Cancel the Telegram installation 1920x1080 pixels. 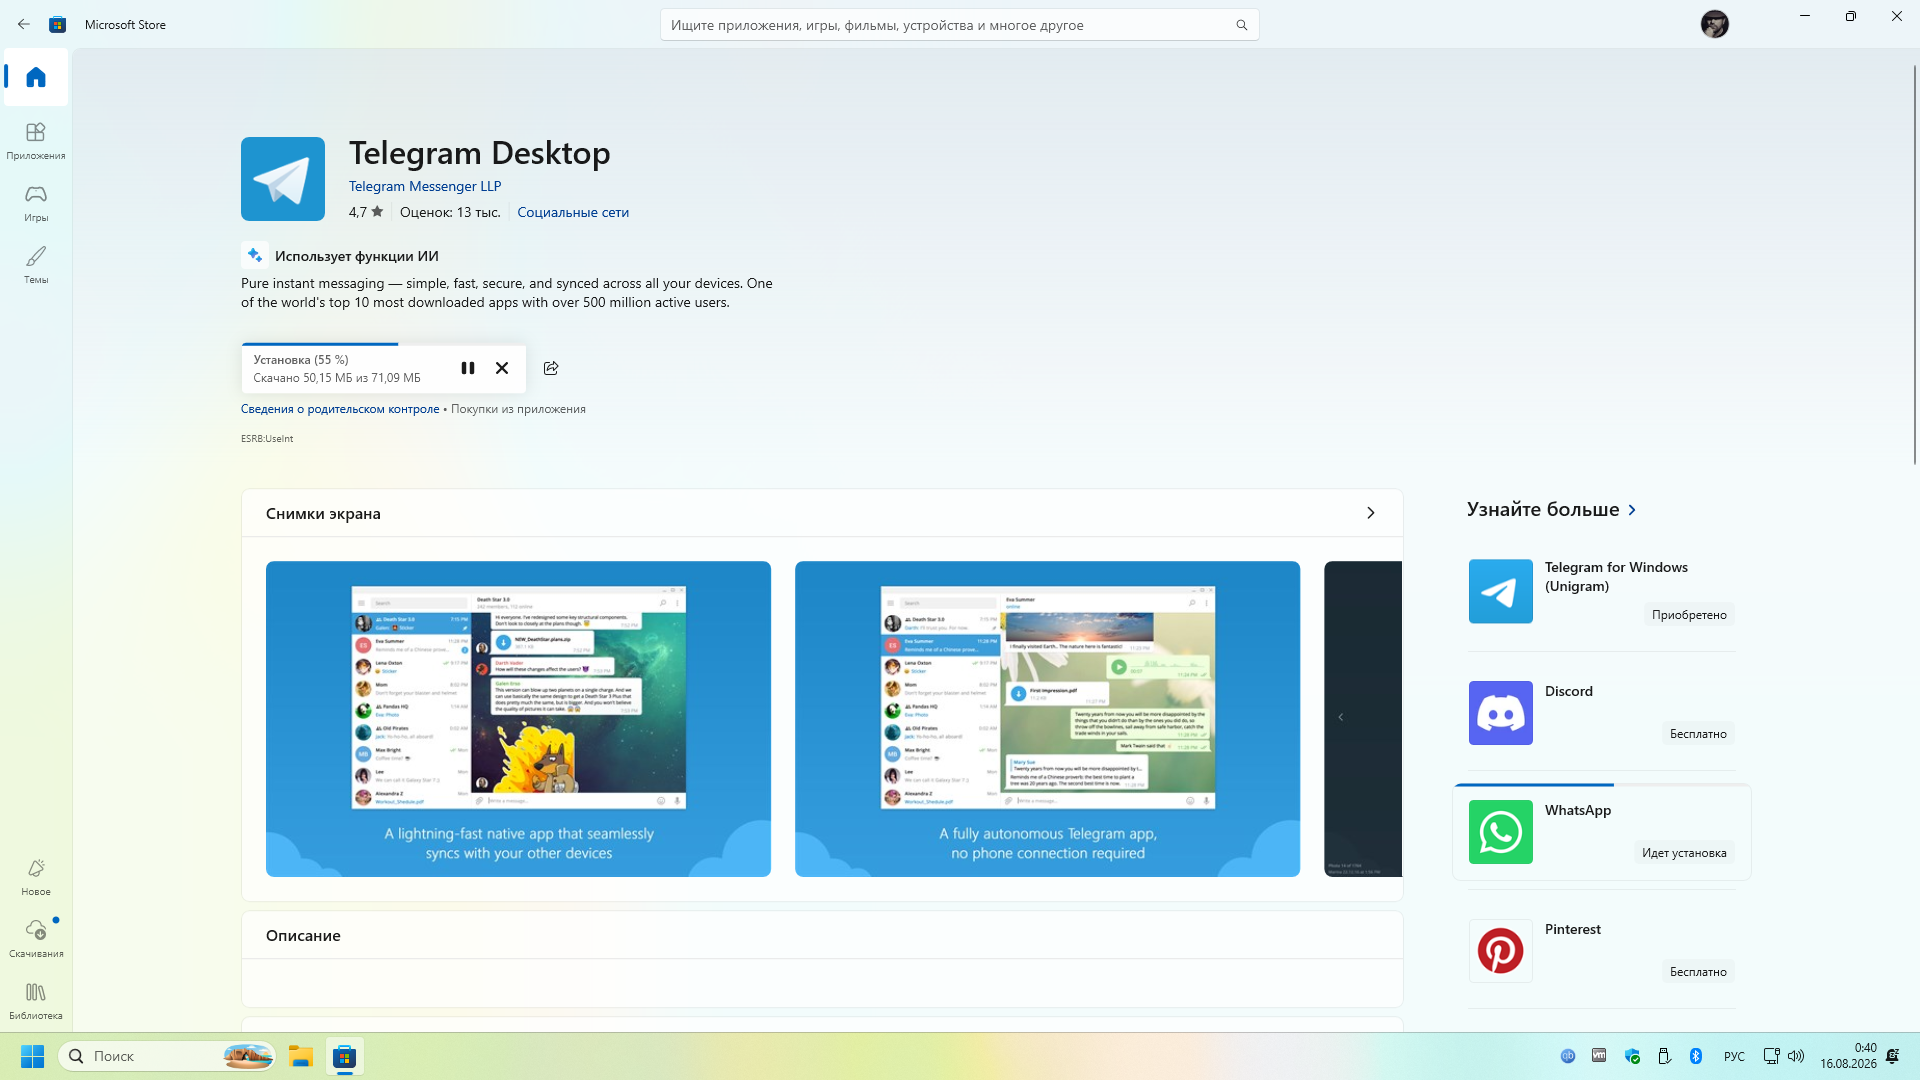pyautogui.click(x=502, y=368)
